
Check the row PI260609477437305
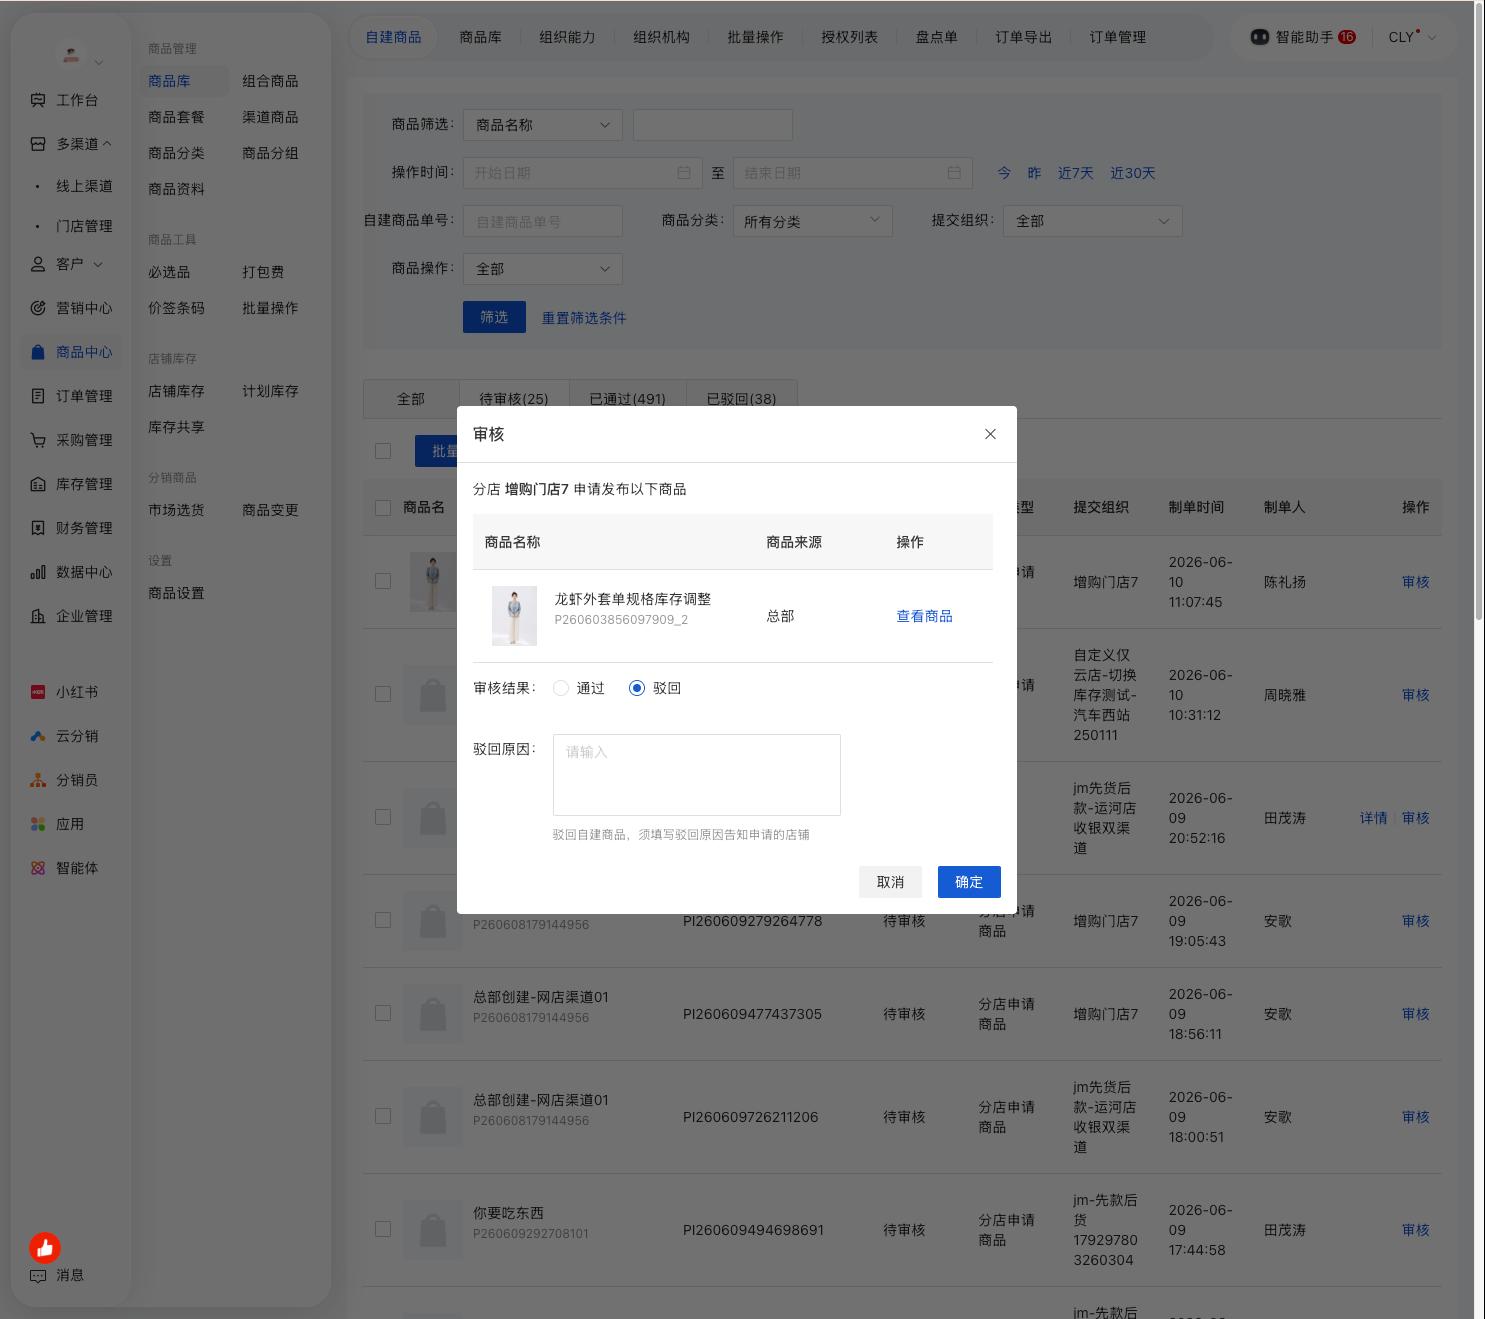[x=383, y=1013]
